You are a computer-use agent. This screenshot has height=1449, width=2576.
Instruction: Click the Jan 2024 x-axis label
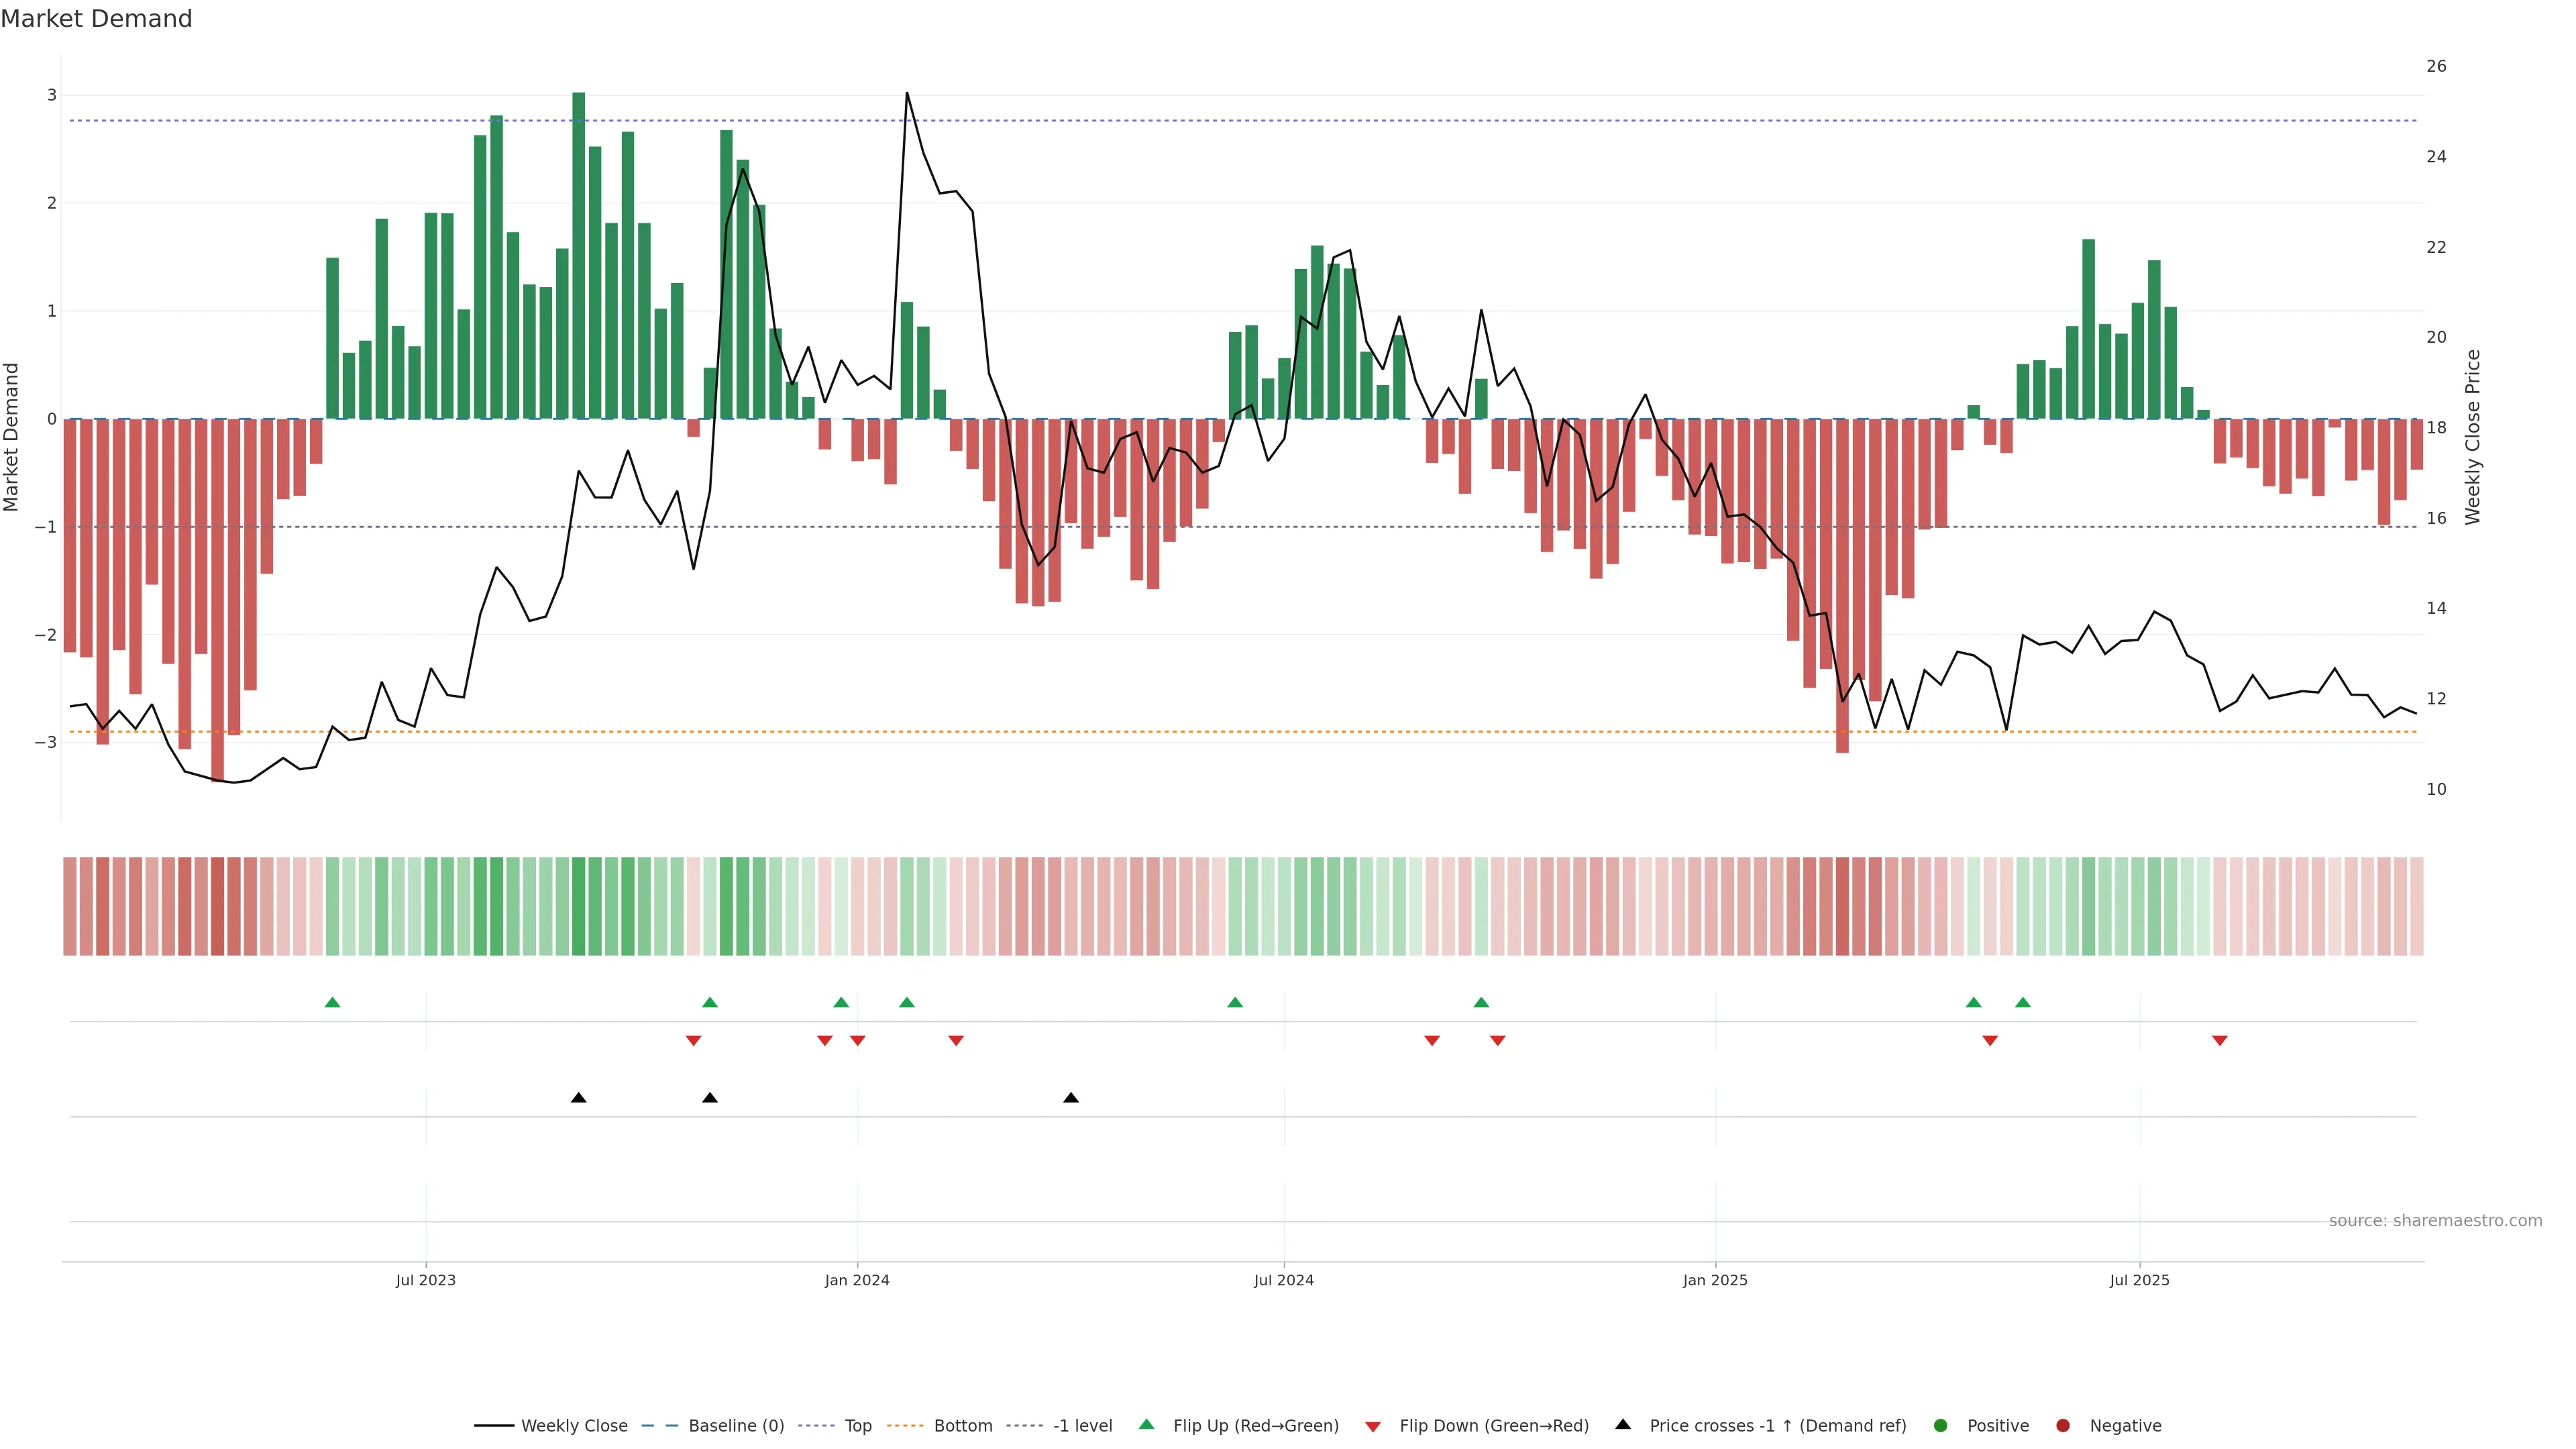pos(857,1280)
